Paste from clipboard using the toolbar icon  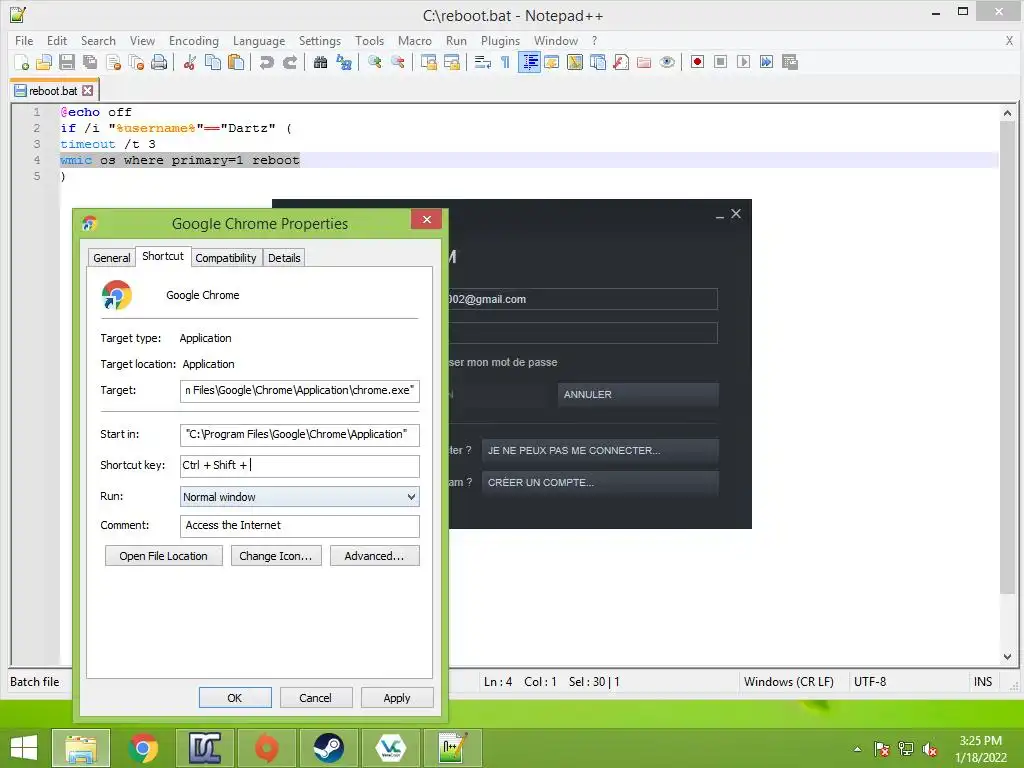point(236,62)
